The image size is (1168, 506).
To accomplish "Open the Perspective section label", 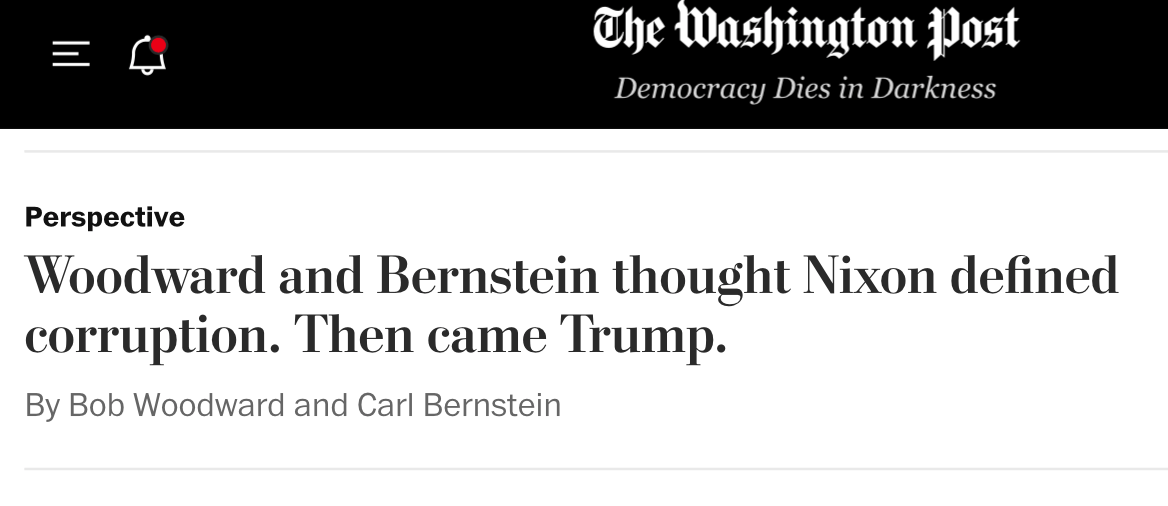I will (105, 217).
